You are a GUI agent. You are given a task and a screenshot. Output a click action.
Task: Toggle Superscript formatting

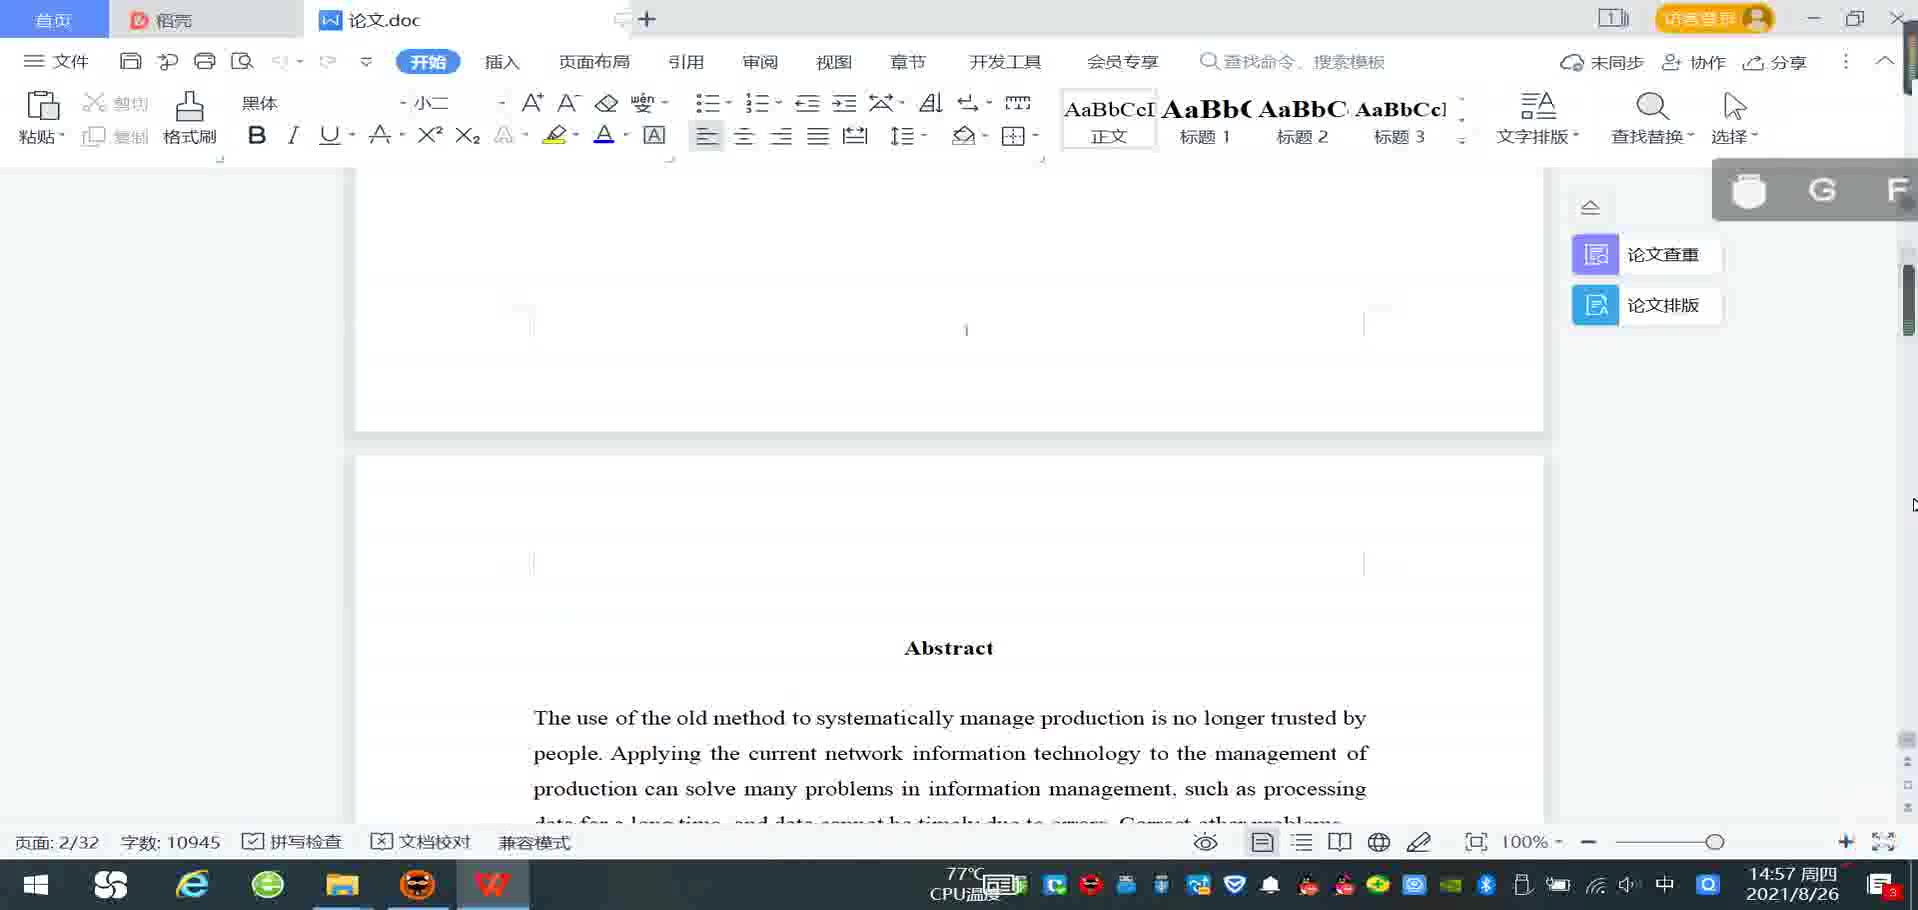click(430, 135)
